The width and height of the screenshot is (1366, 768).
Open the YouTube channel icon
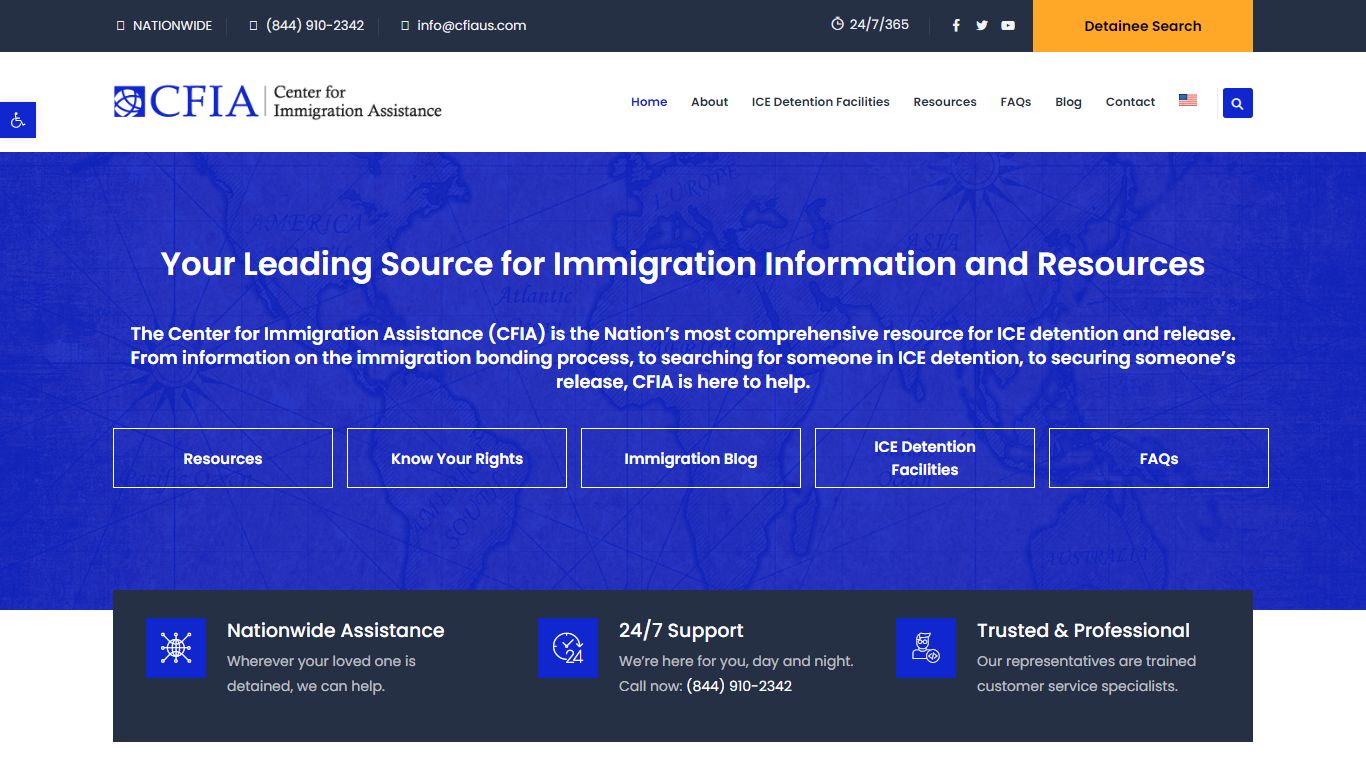[x=1008, y=26]
